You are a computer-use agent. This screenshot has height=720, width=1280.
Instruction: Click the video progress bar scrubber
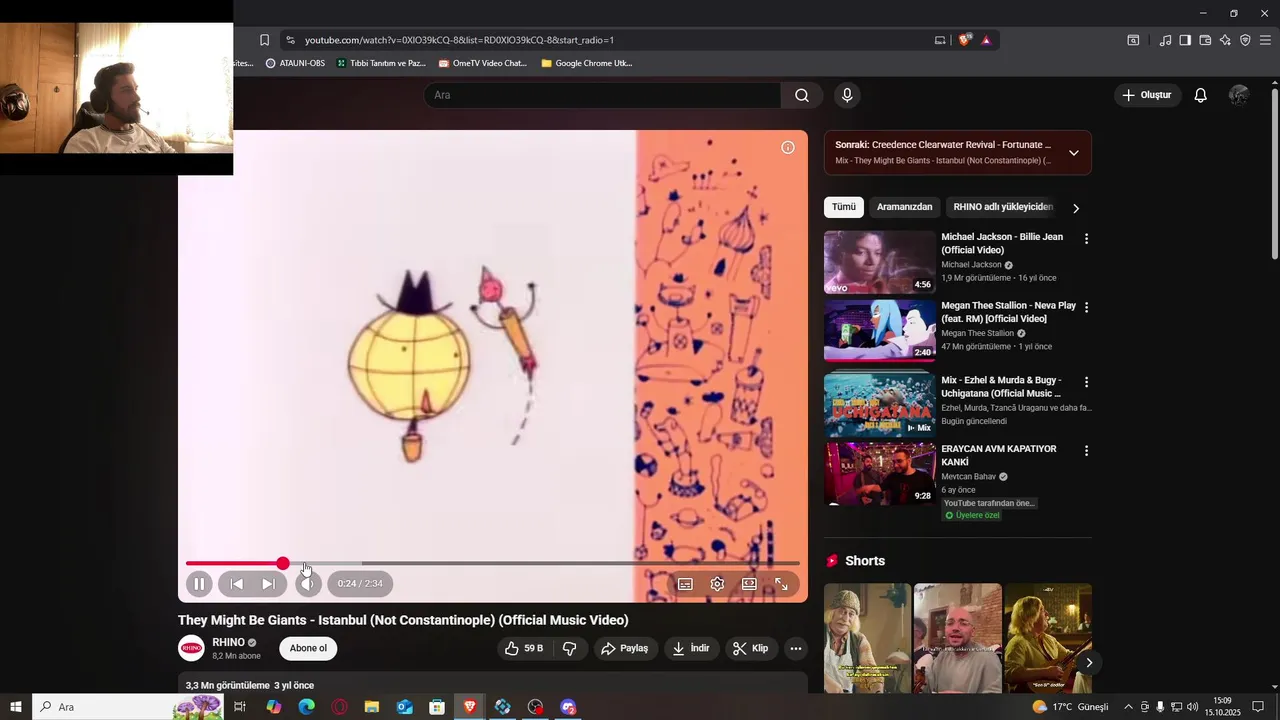pos(283,564)
